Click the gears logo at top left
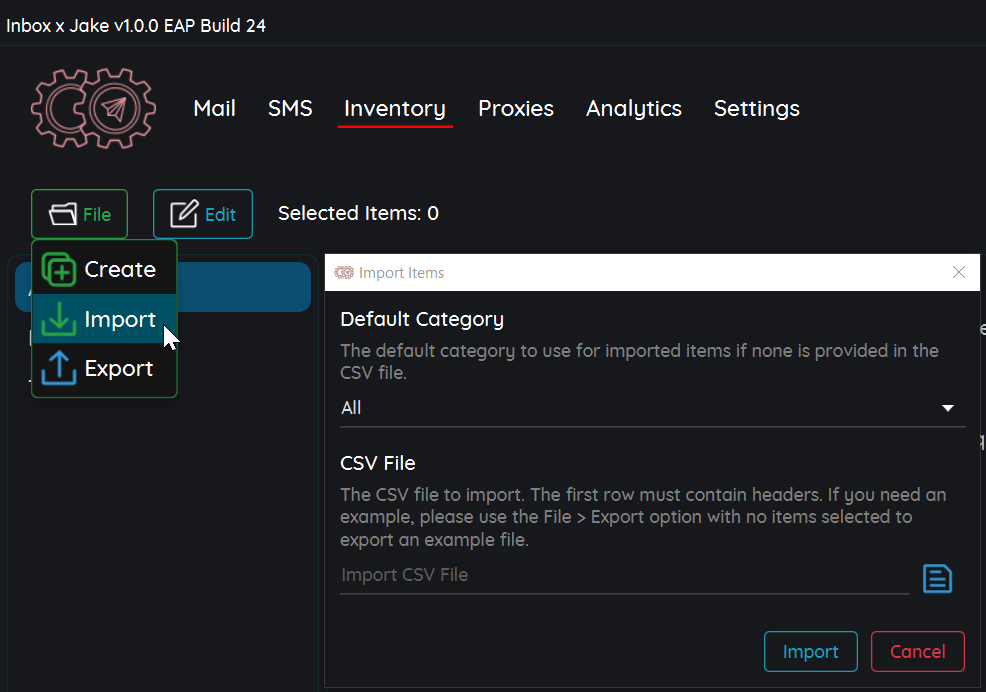Image resolution: width=986 pixels, height=692 pixels. (92, 107)
